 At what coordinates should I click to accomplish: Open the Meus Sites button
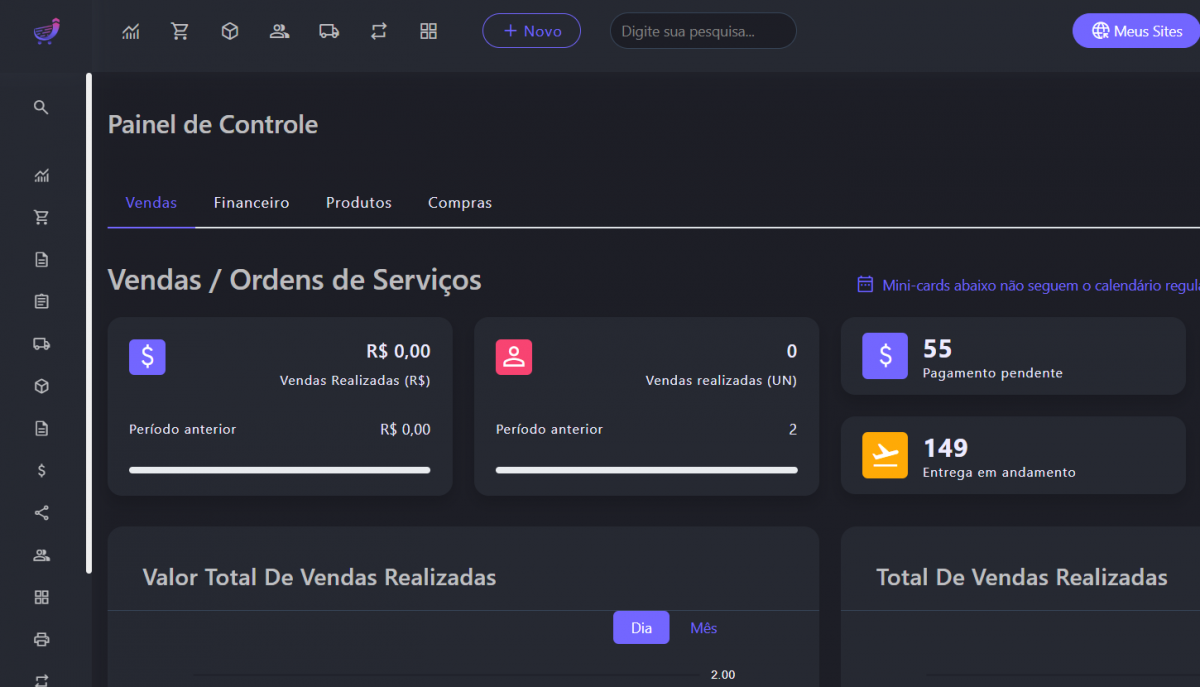click(x=1137, y=31)
